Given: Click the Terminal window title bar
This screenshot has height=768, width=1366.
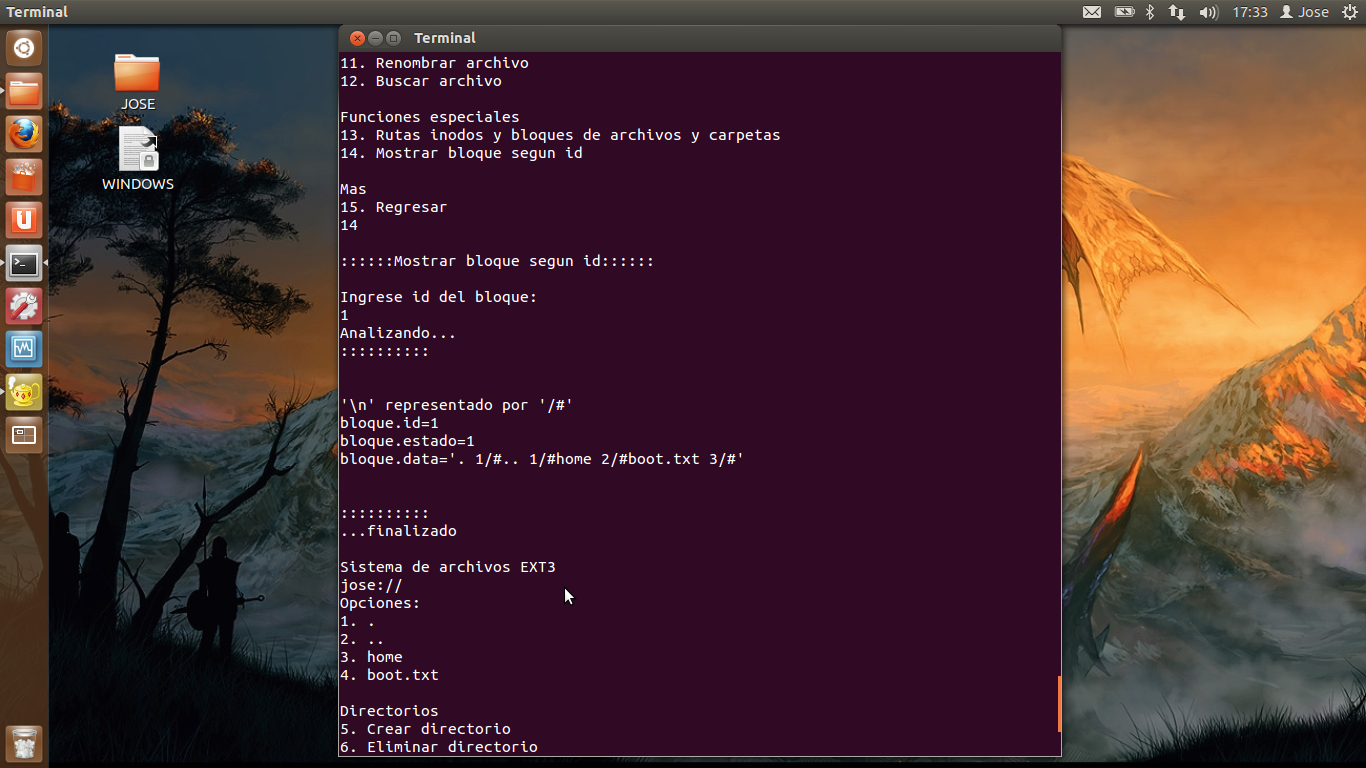Looking at the screenshot, I should click(700, 38).
